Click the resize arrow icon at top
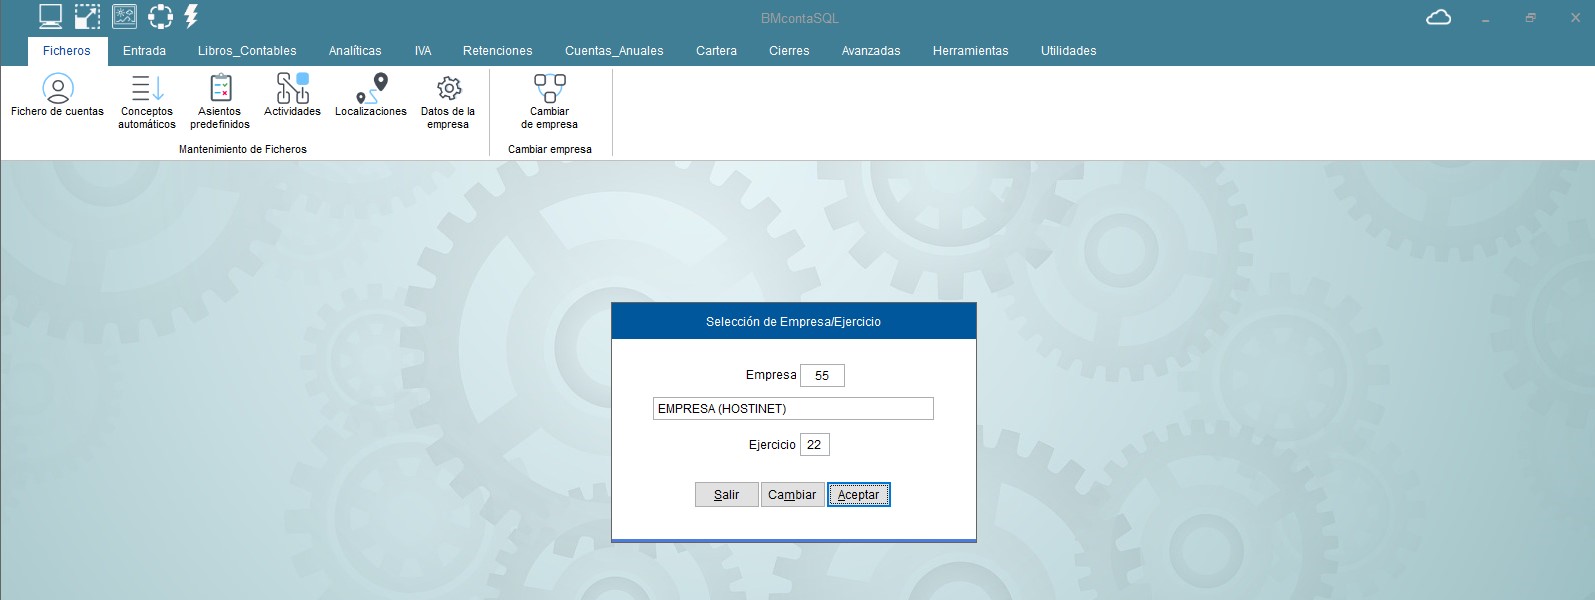The image size is (1595, 600). [87, 16]
